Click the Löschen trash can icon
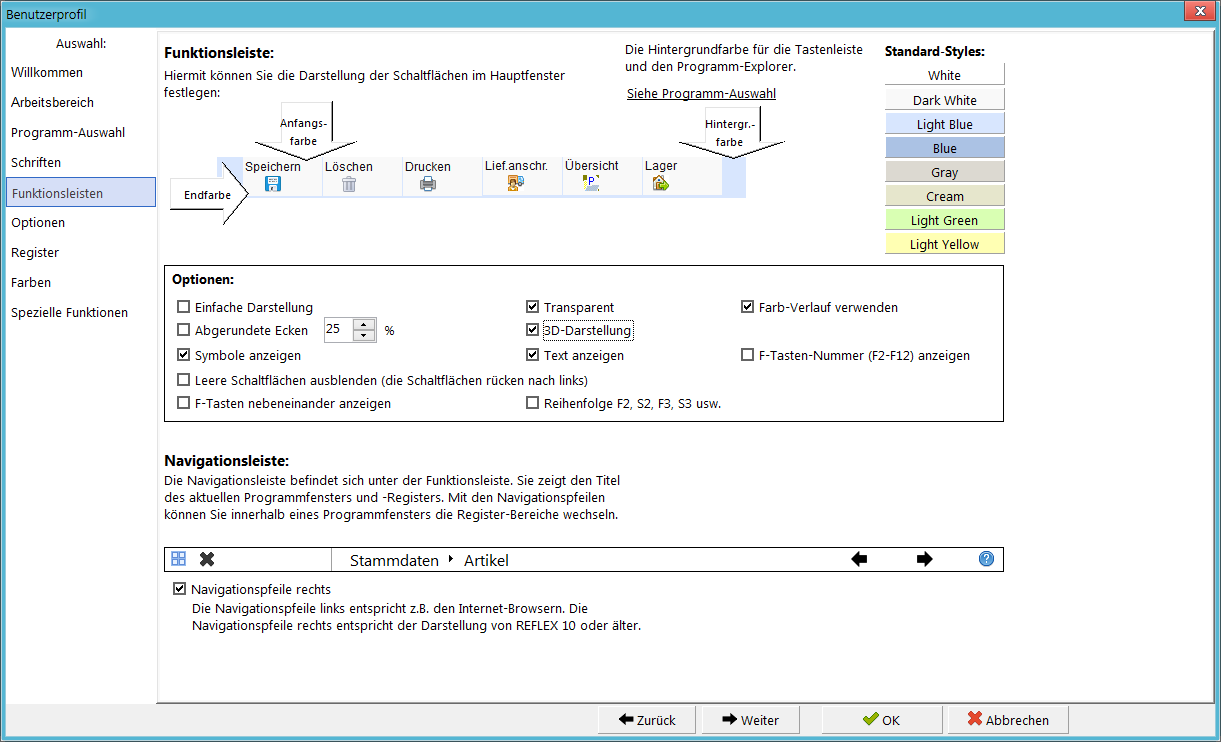The image size is (1221, 742). [349, 184]
